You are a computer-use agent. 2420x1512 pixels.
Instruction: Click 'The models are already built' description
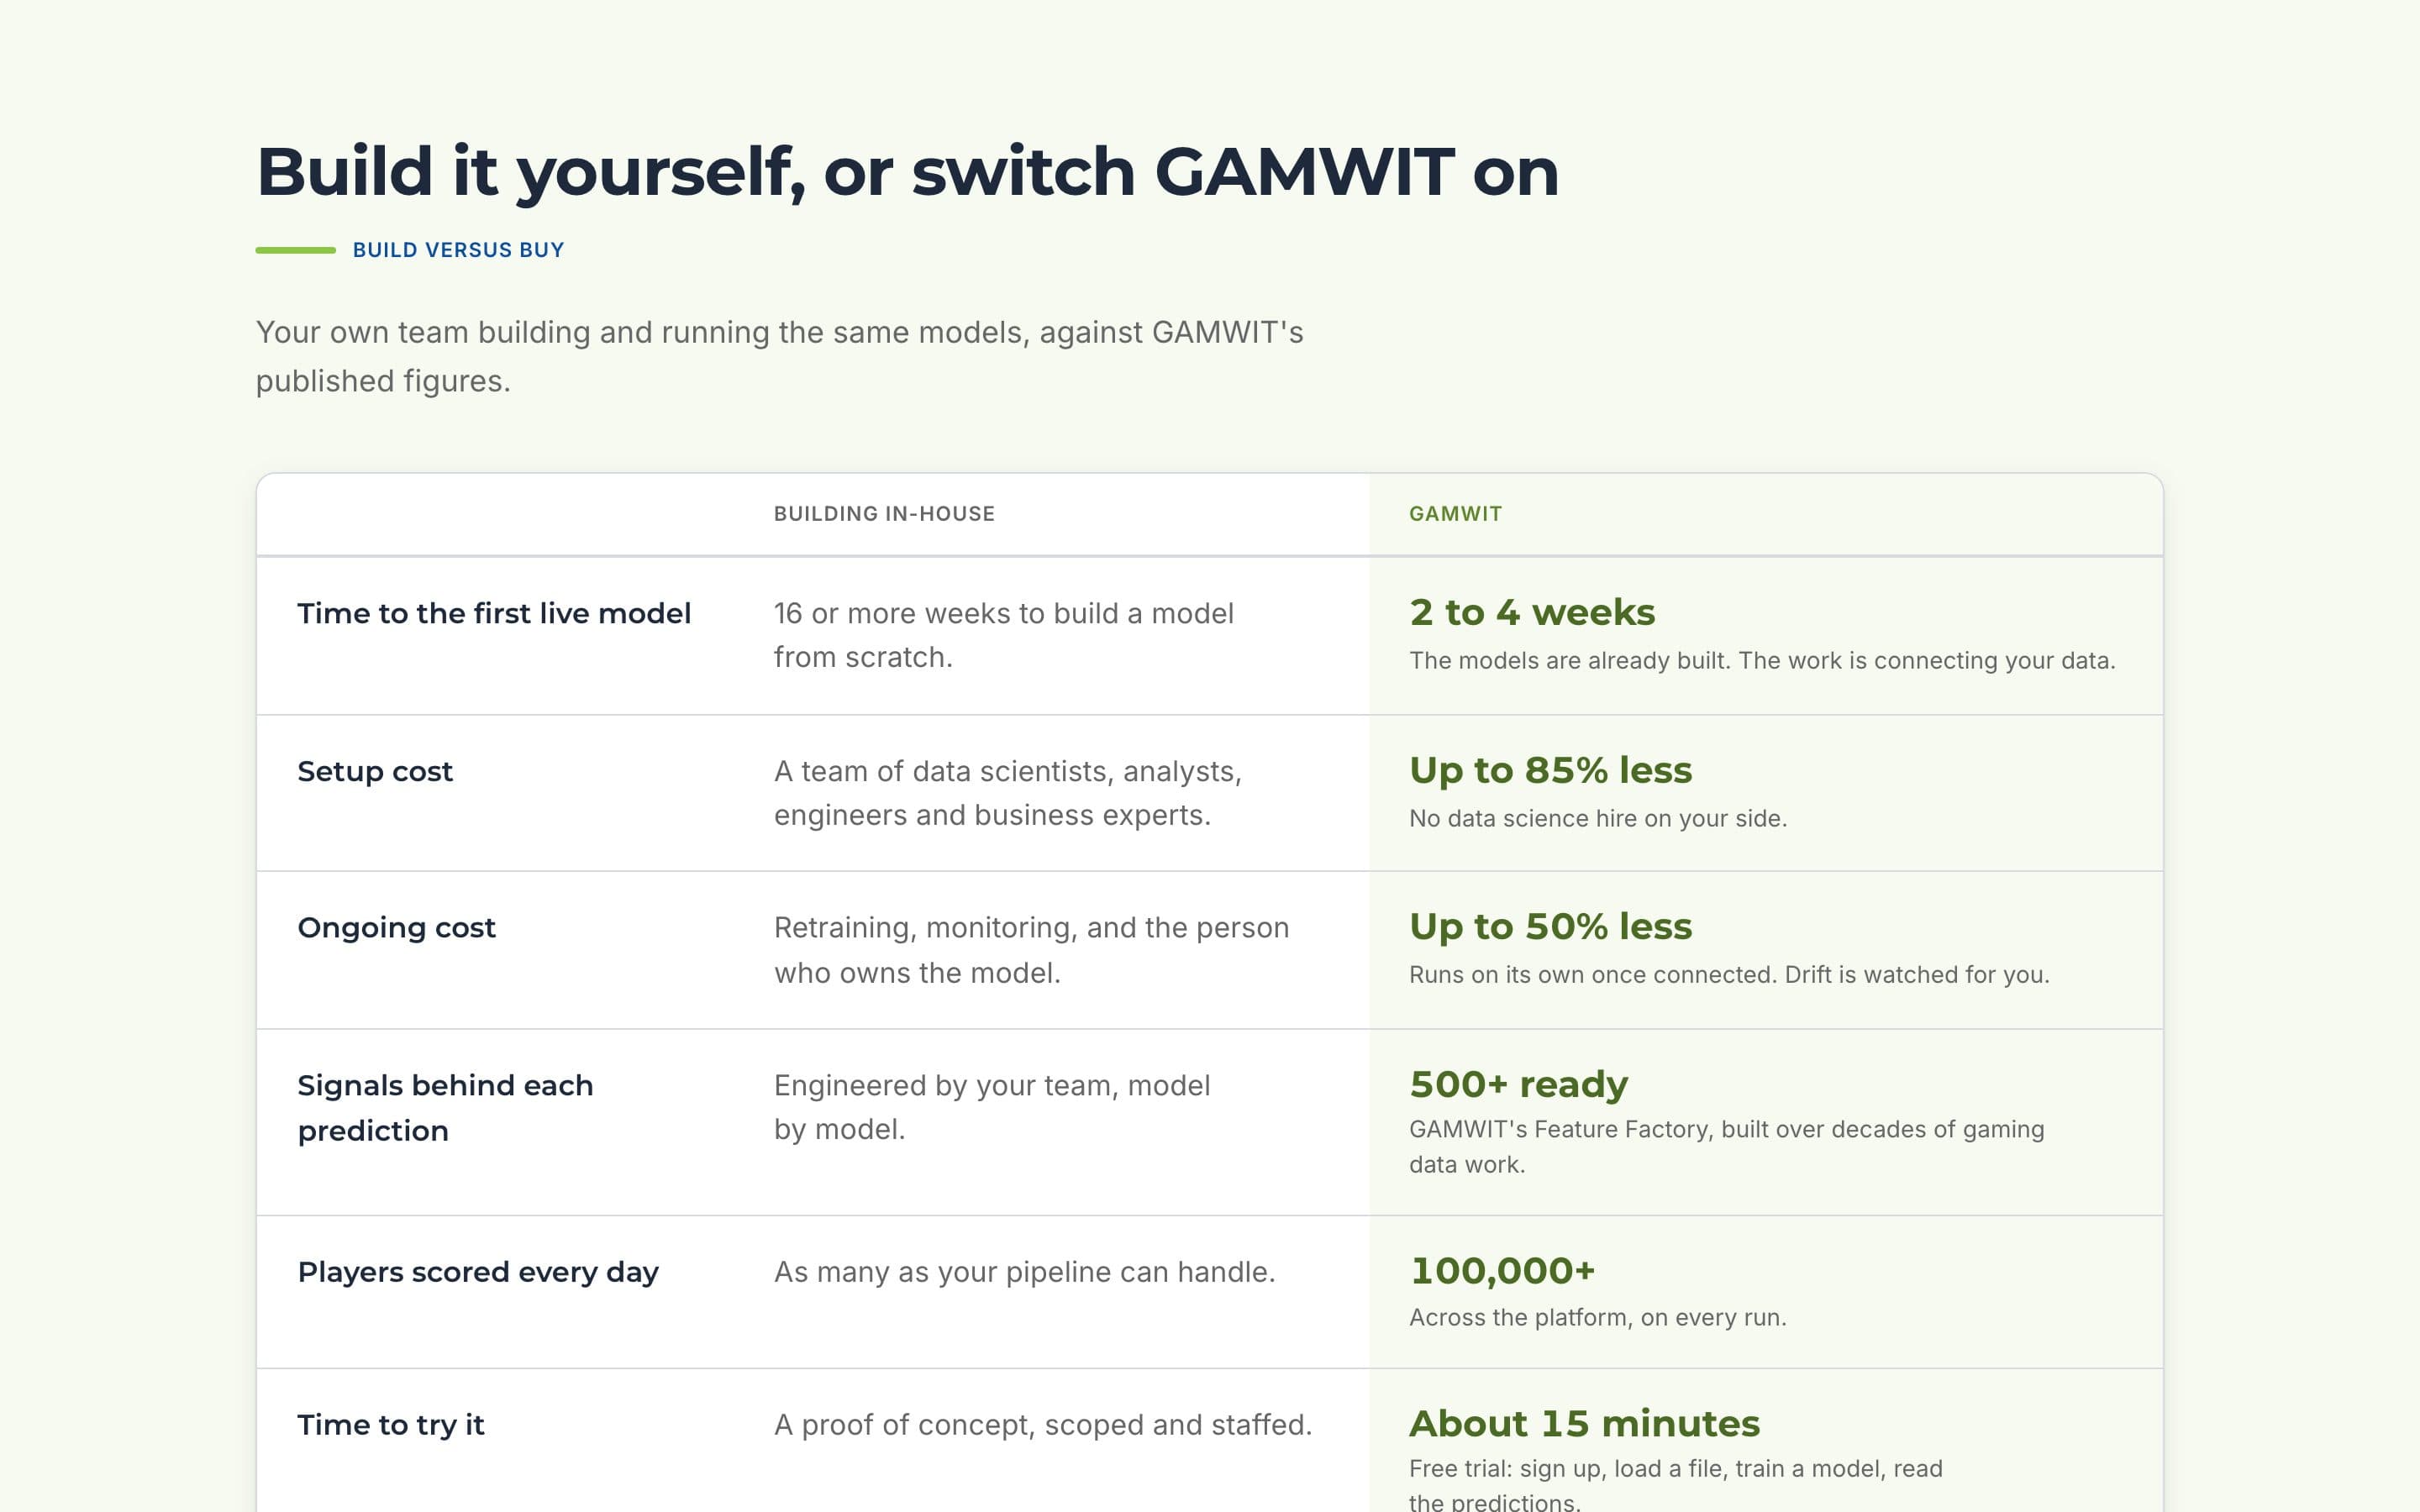(x=1762, y=661)
